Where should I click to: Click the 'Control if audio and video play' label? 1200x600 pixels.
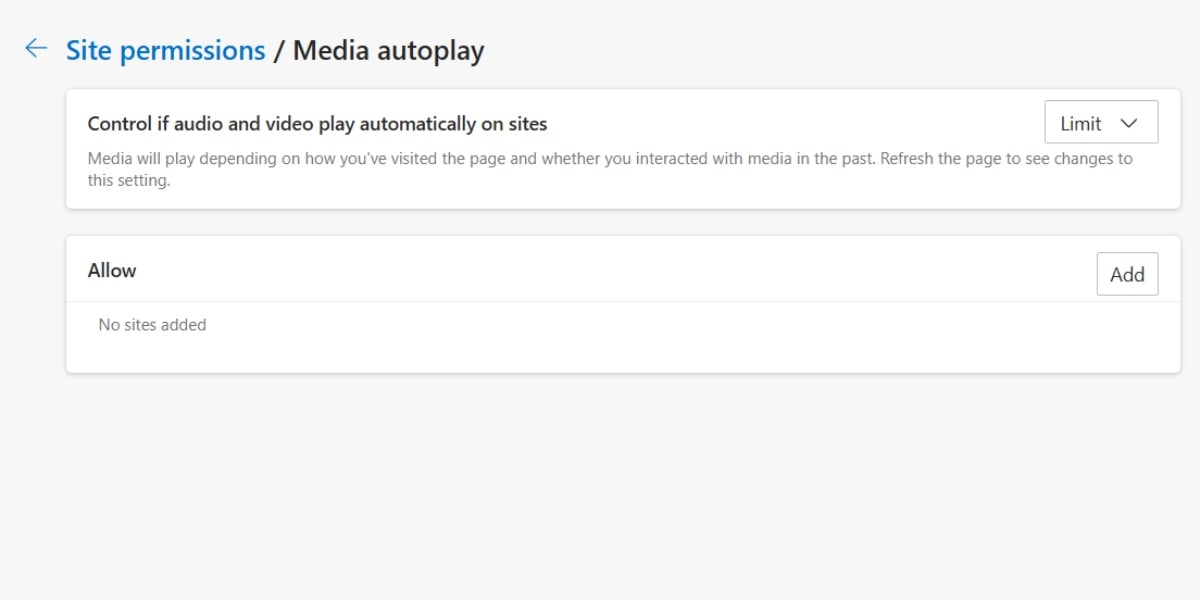coord(317,124)
